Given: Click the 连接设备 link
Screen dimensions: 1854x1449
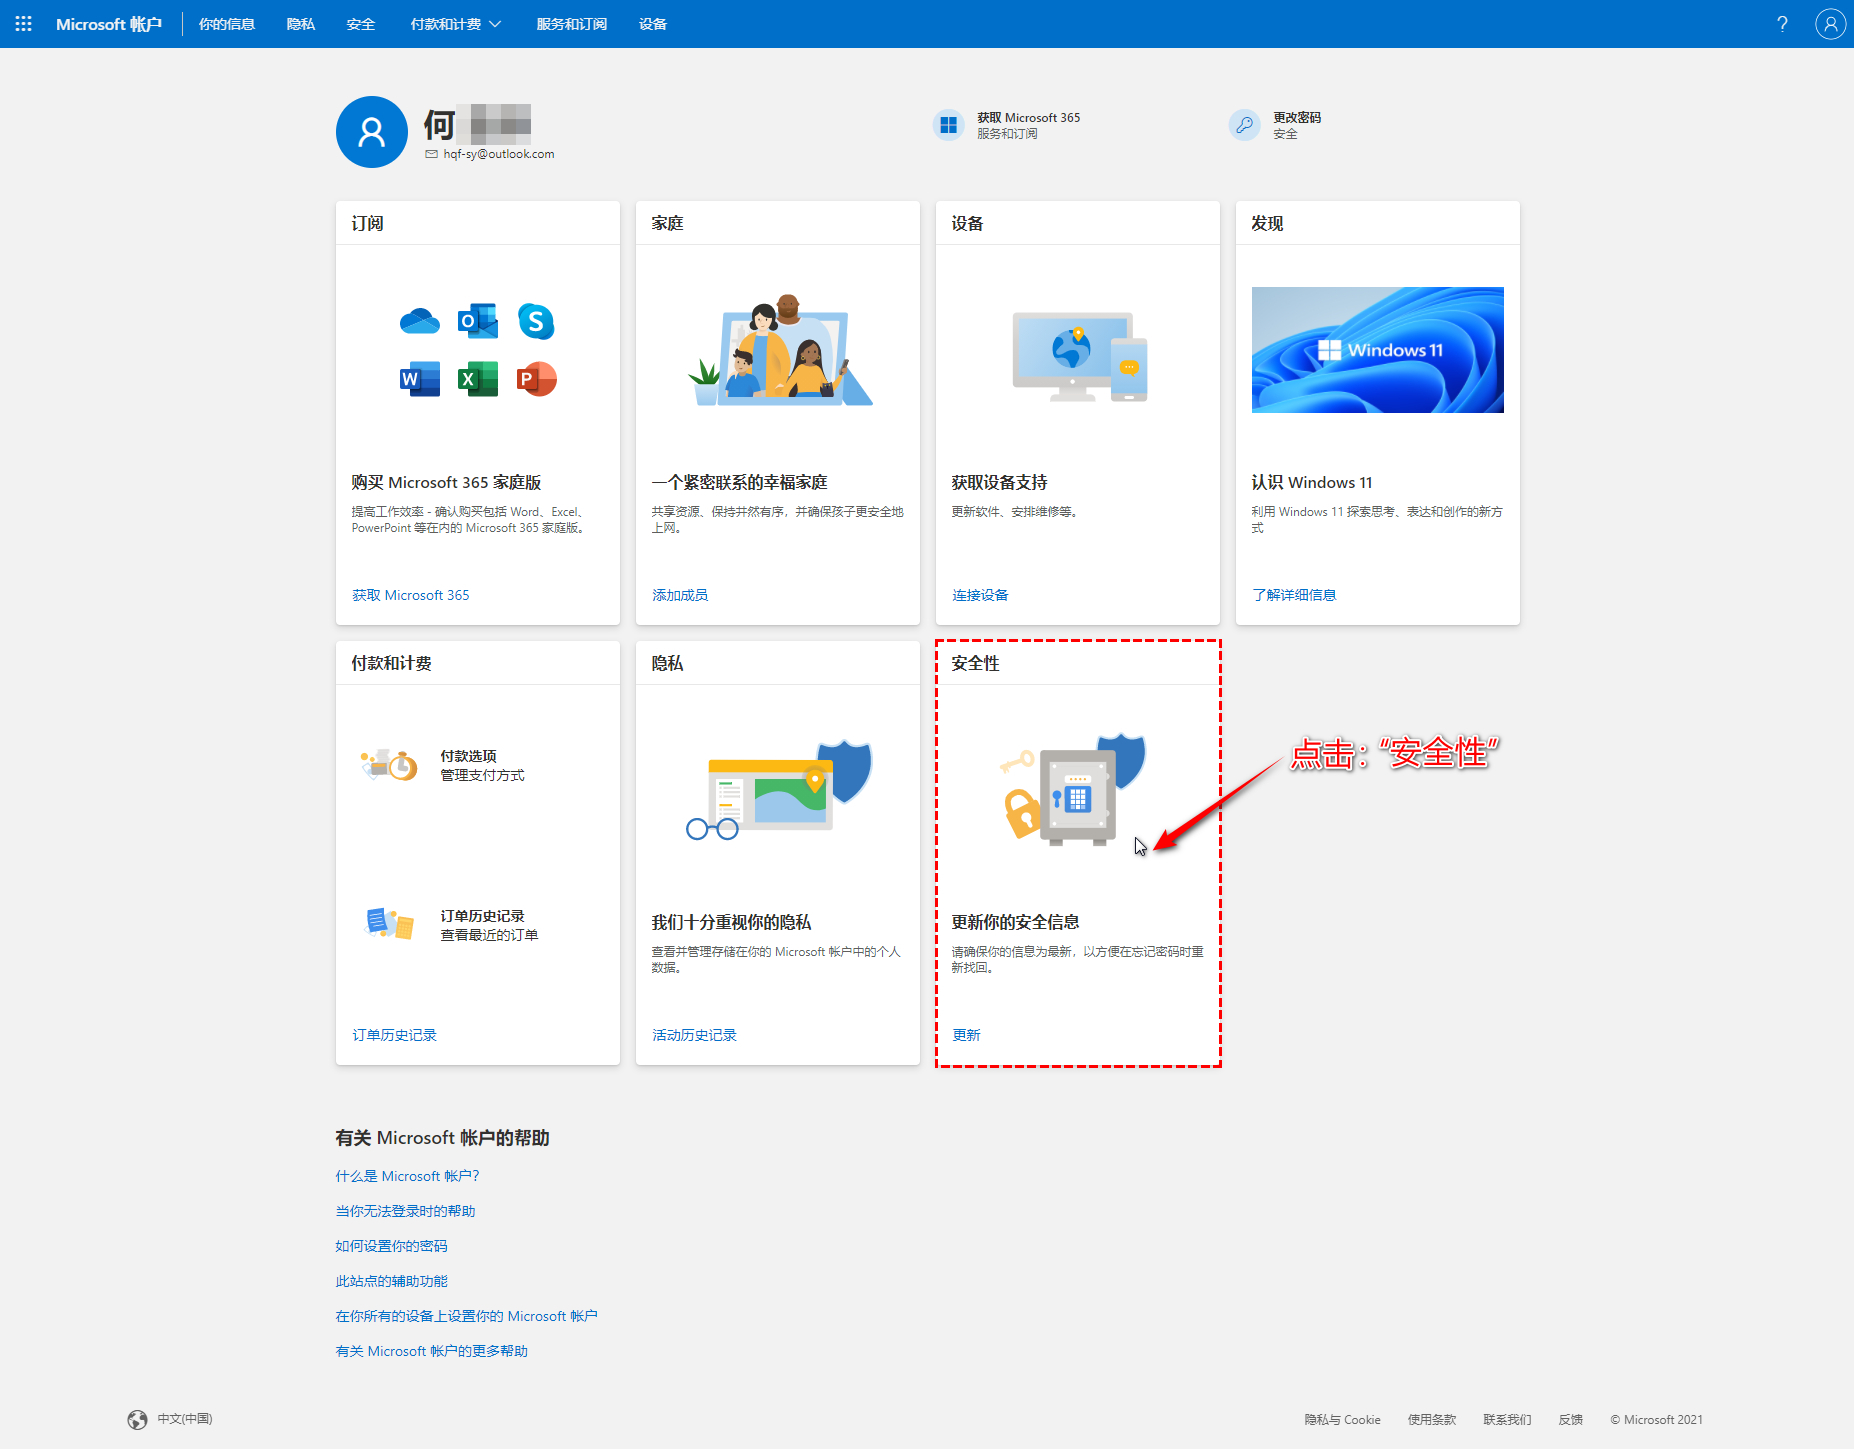Looking at the screenshot, I should coord(980,595).
